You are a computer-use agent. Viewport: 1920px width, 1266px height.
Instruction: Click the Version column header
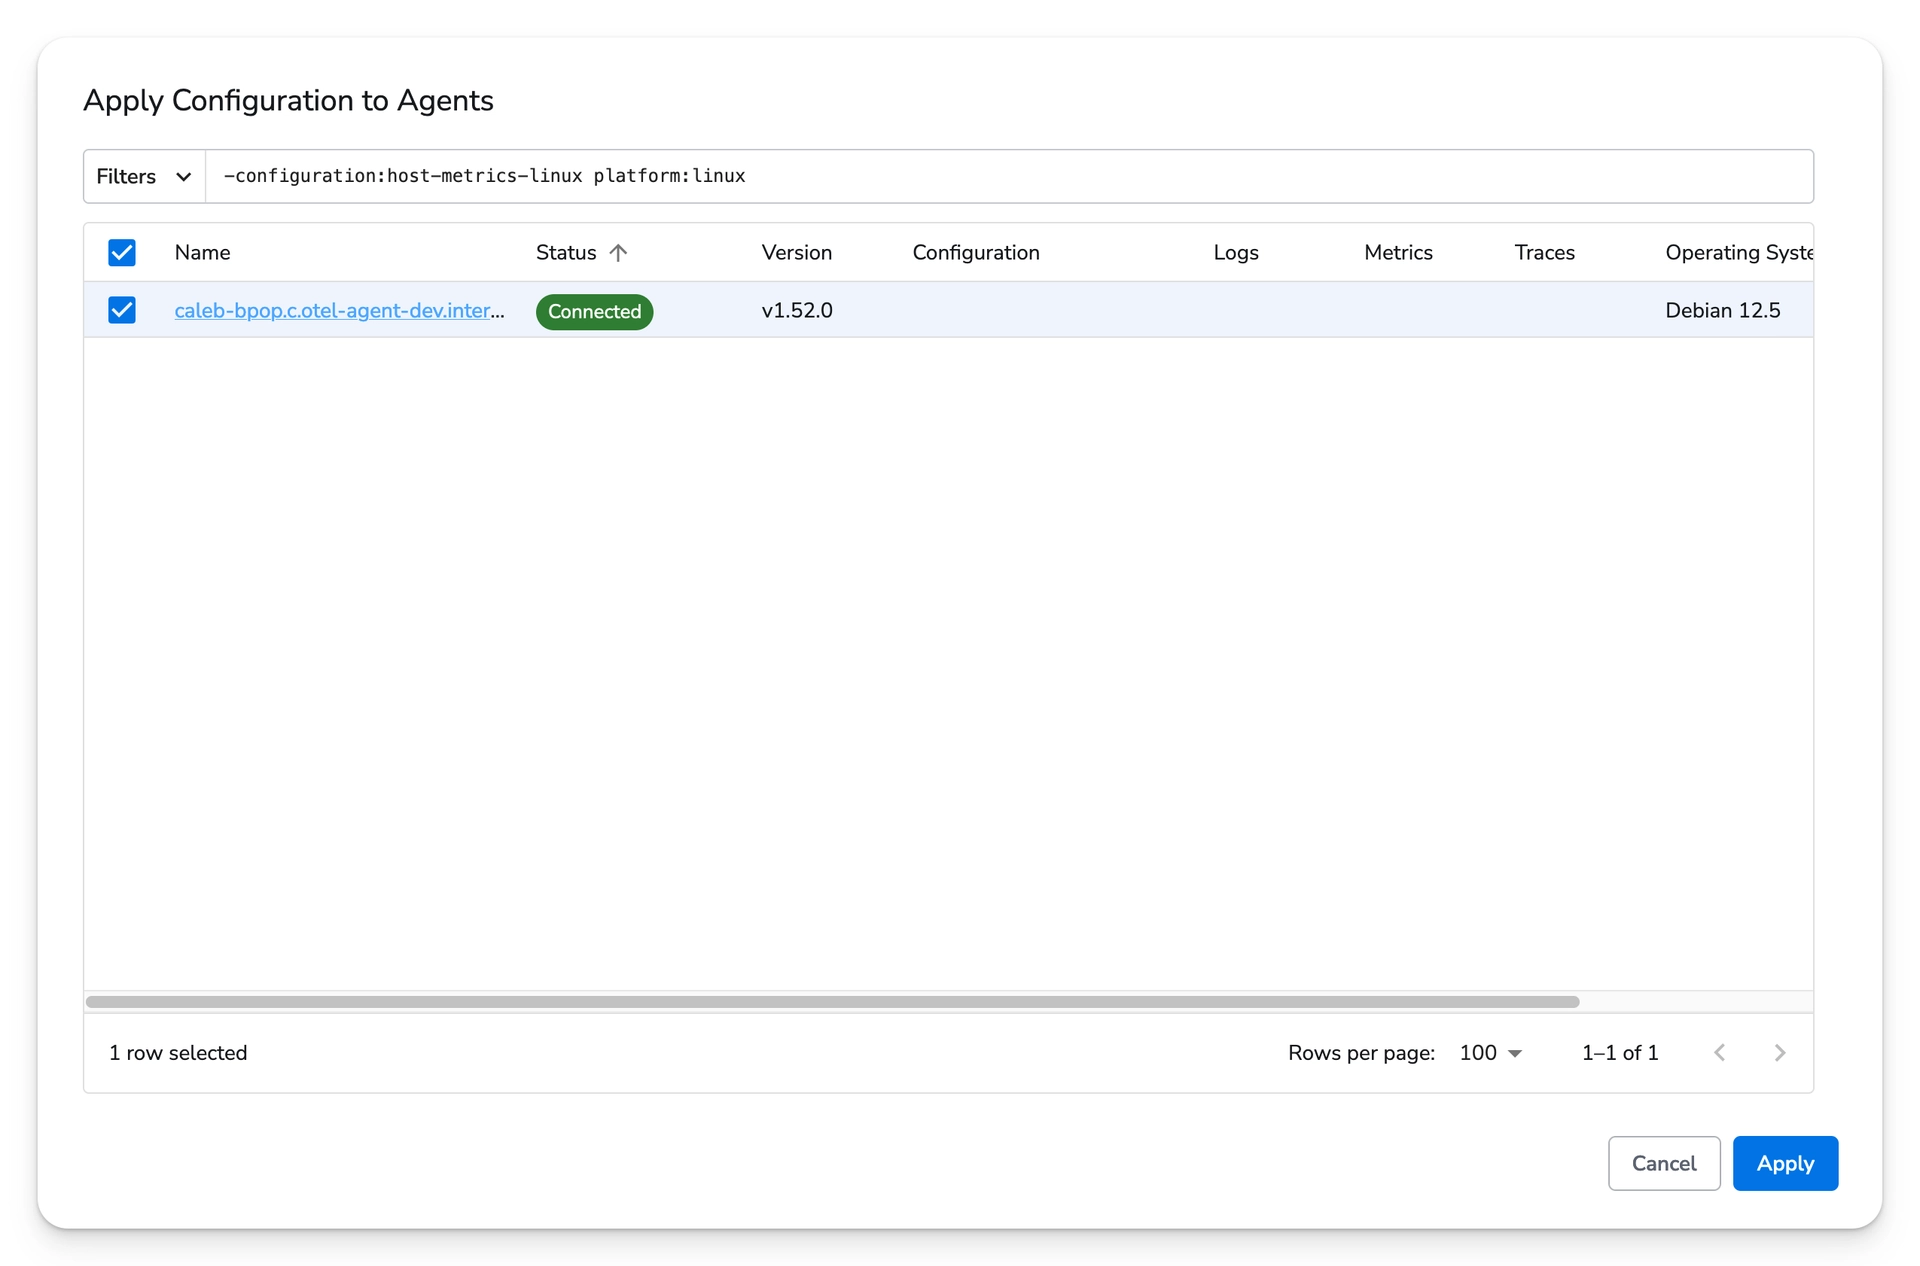[796, 252]
